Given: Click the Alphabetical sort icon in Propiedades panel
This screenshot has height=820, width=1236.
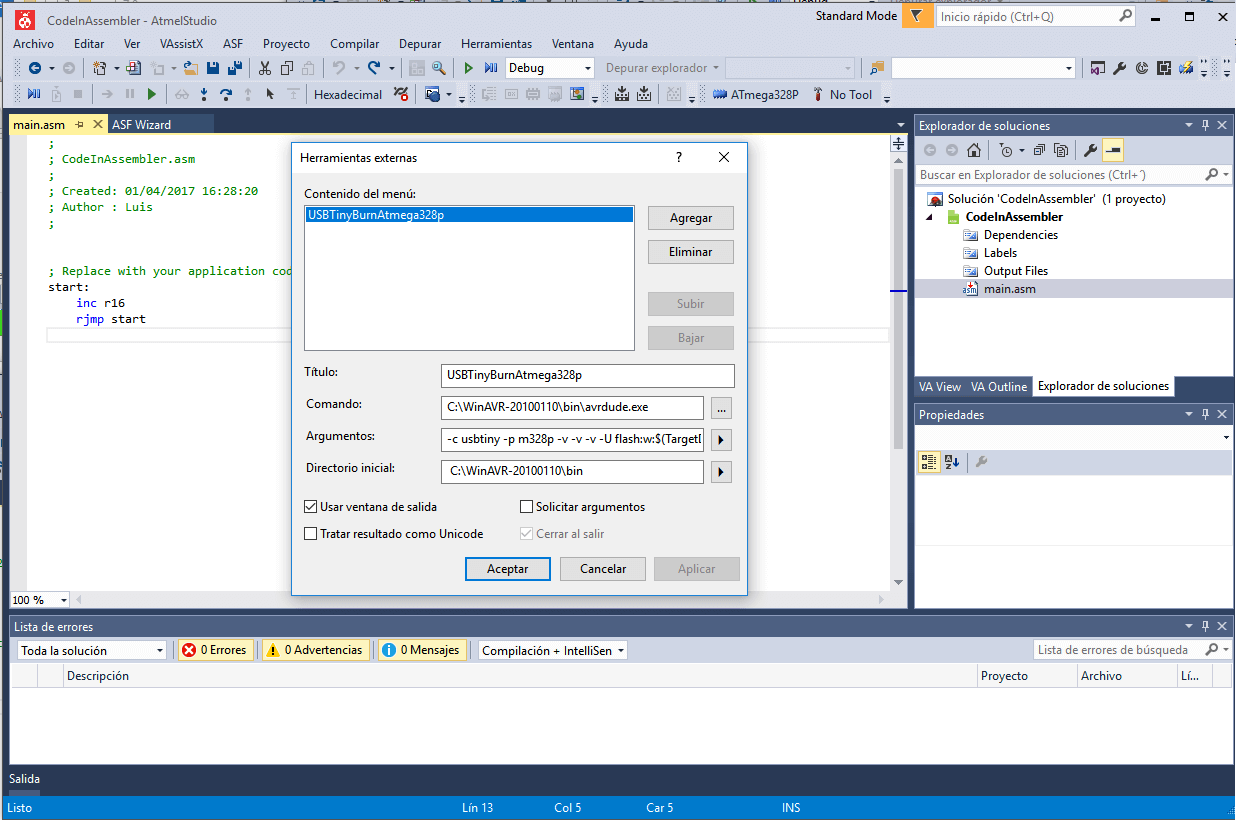Looking at the screenshot, I should point(952,462).
